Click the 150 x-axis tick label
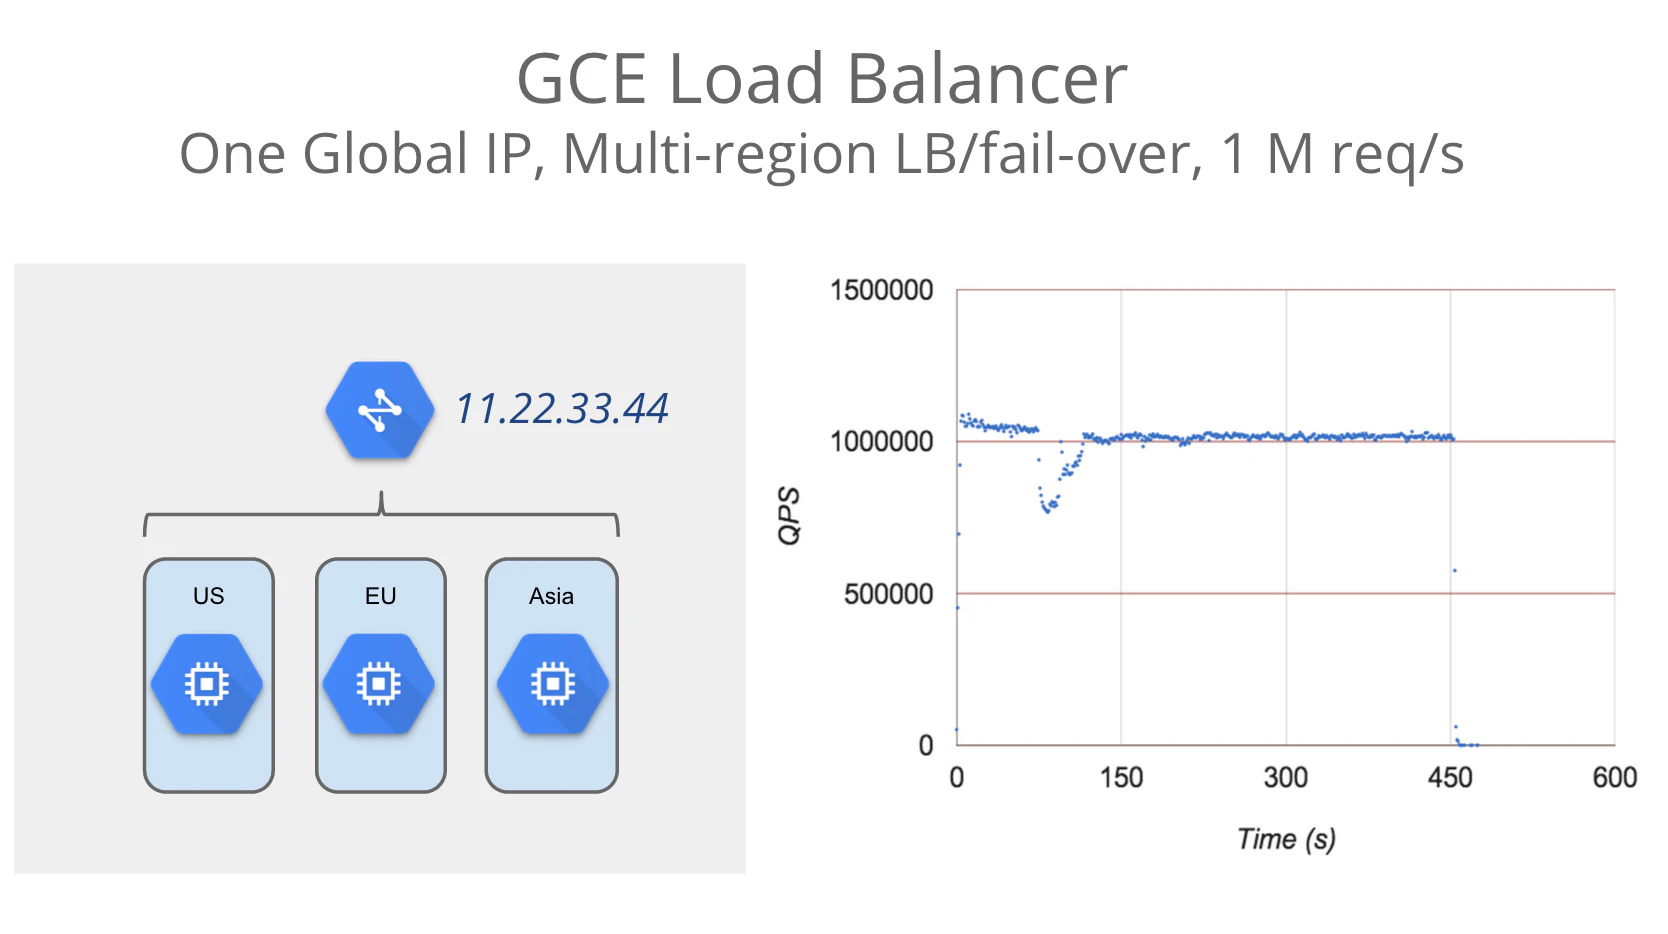Screen dimensions: 1668x934 [1121, 777]
